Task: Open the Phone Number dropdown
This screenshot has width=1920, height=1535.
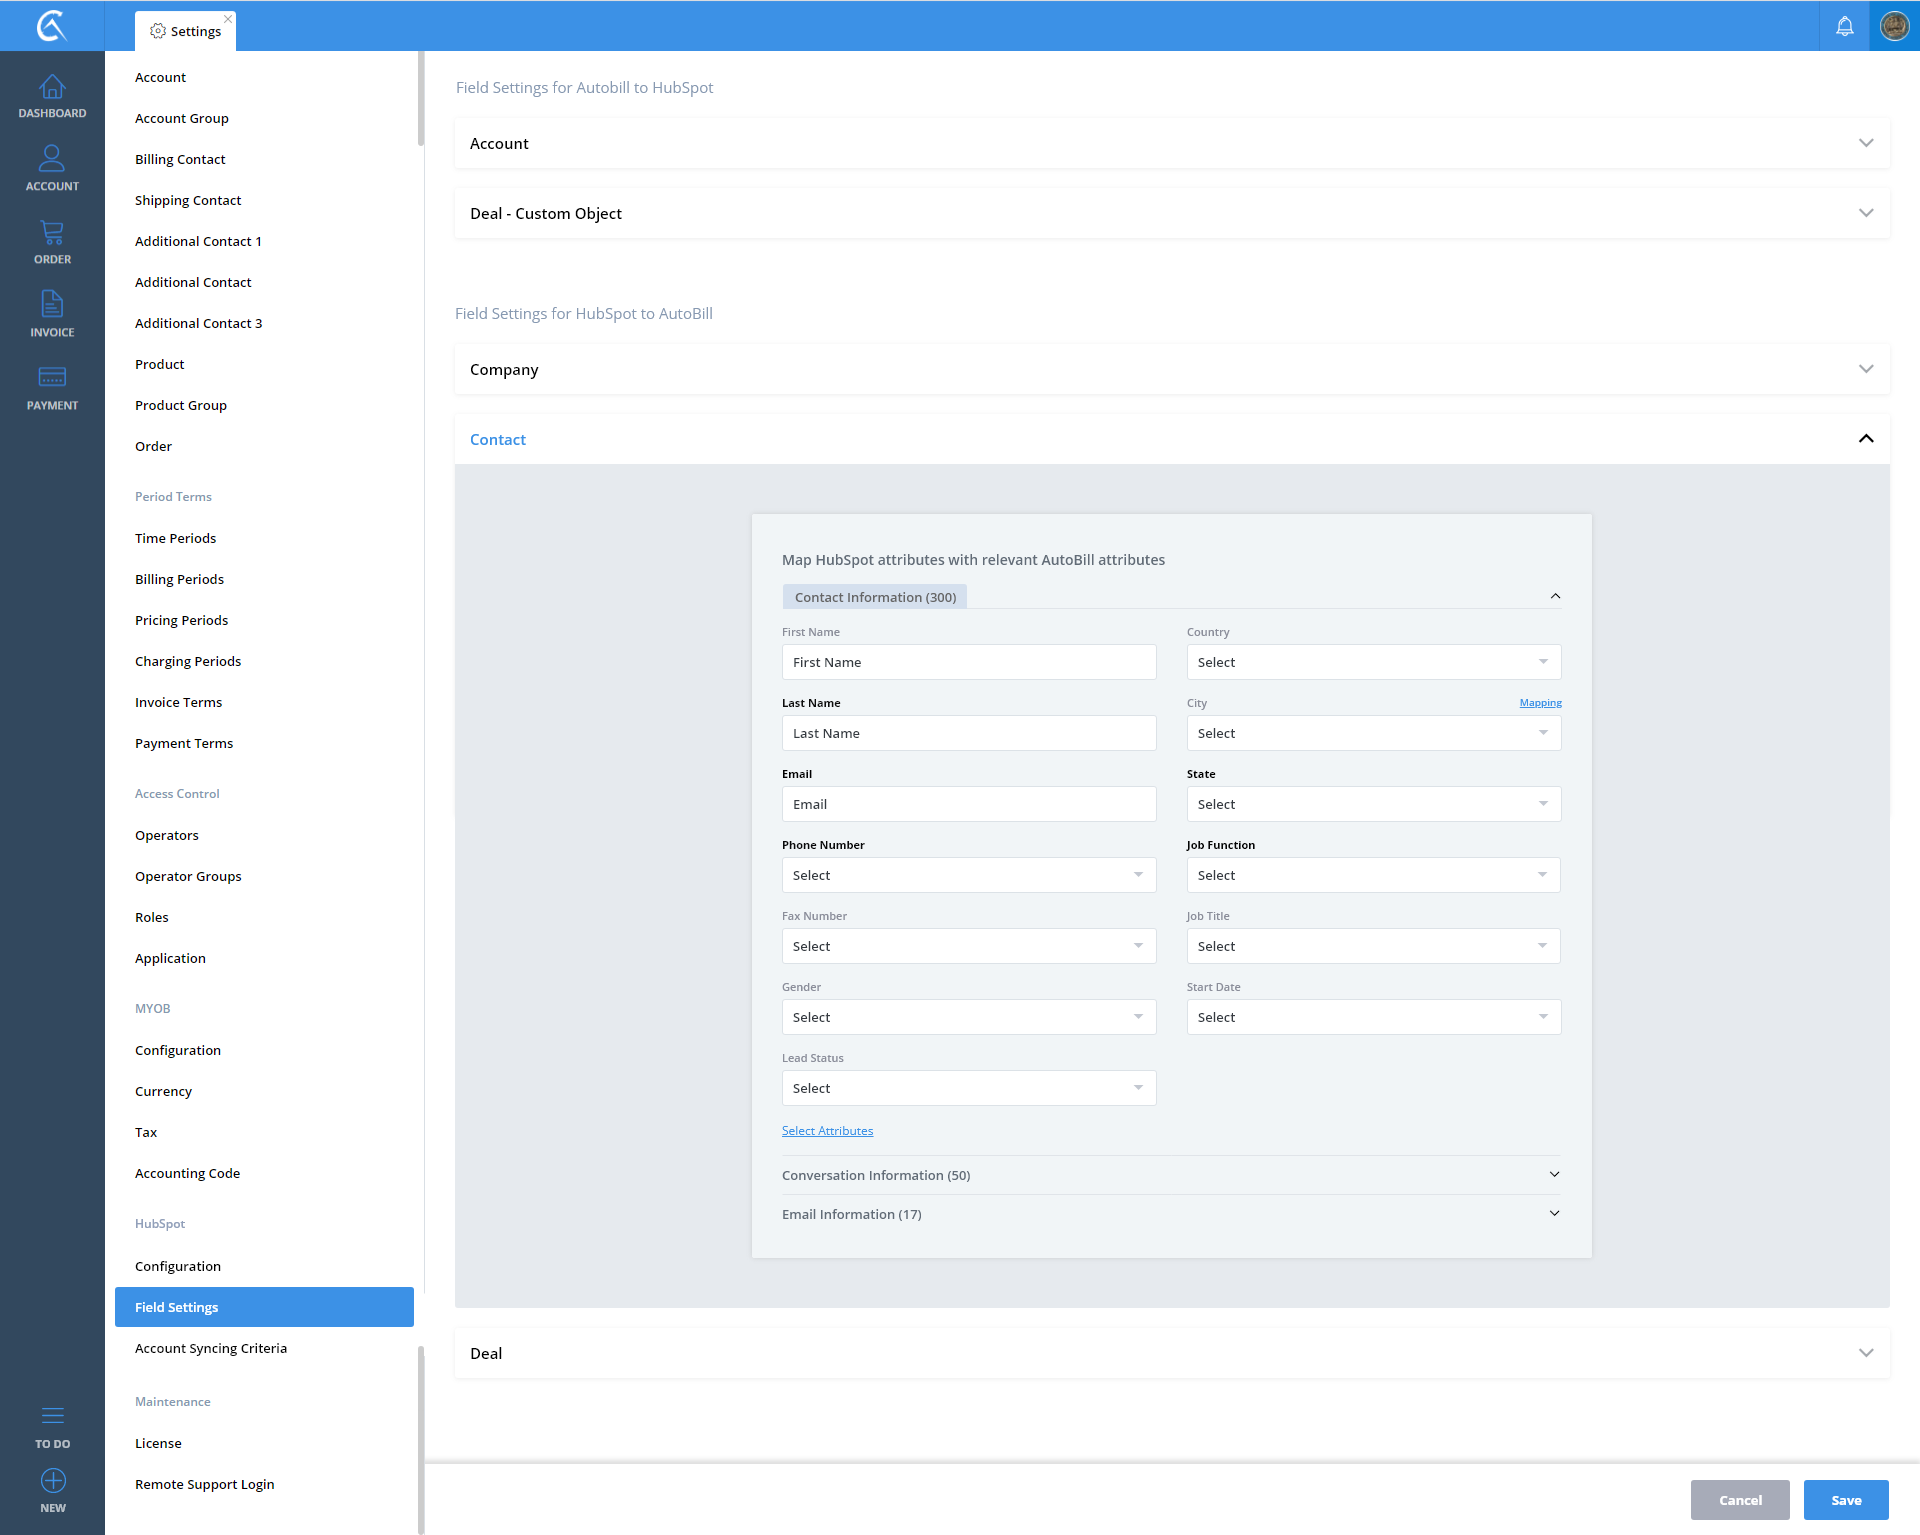Action: click(968, 875)
